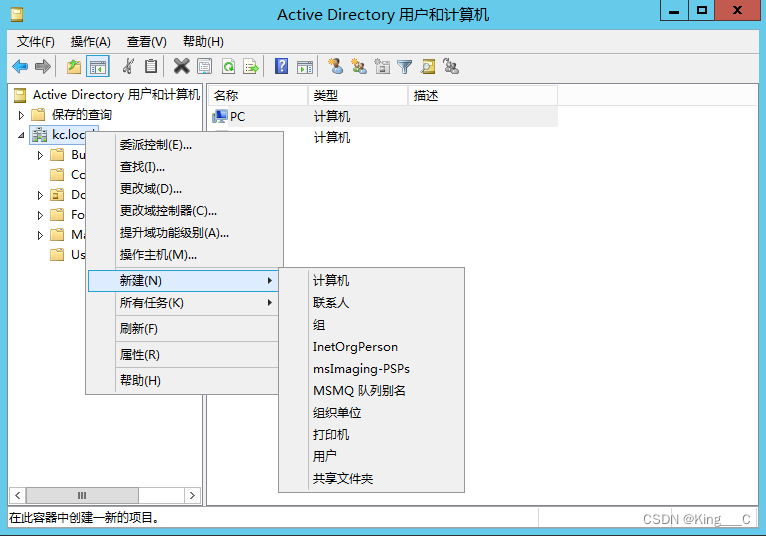
Task: Open the 文件(F) menu
Action: coord(36,42)
